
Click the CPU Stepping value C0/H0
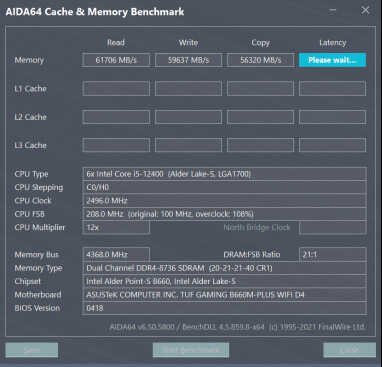tap(224, 187)
